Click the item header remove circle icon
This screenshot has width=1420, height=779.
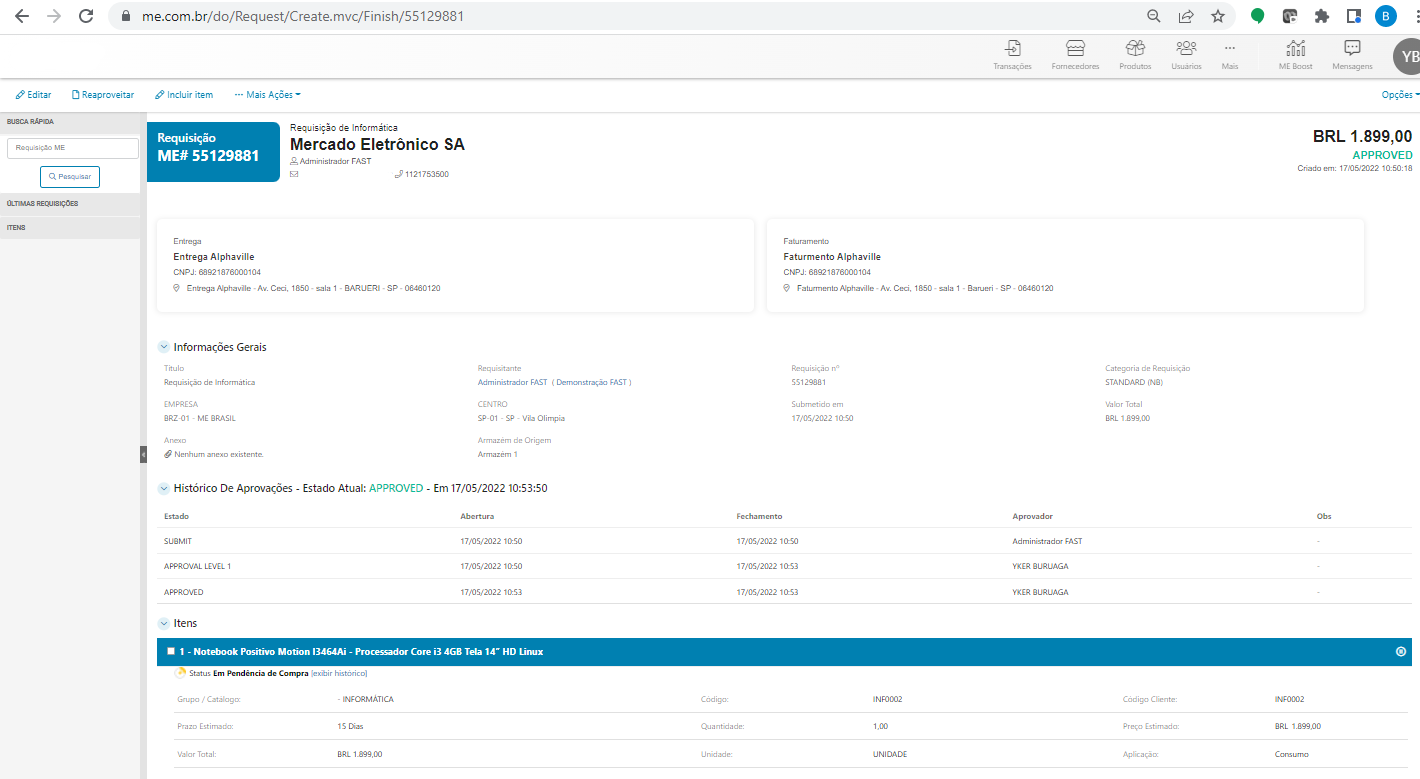coord(1400,652)
